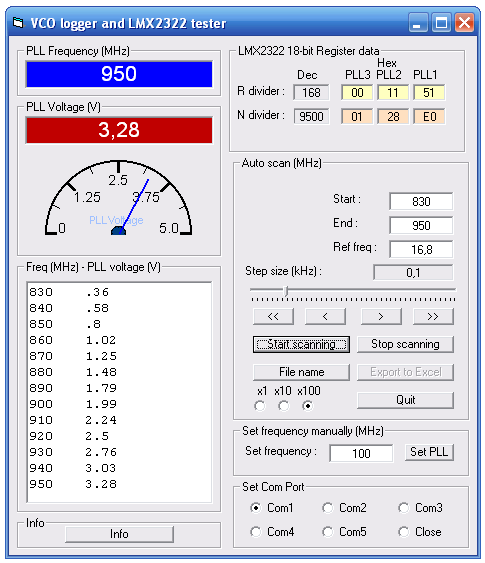Viewport: 485px width, 563px height.
Task: Click the N divider decimal value 9500
Action: (x=311, y=116)
